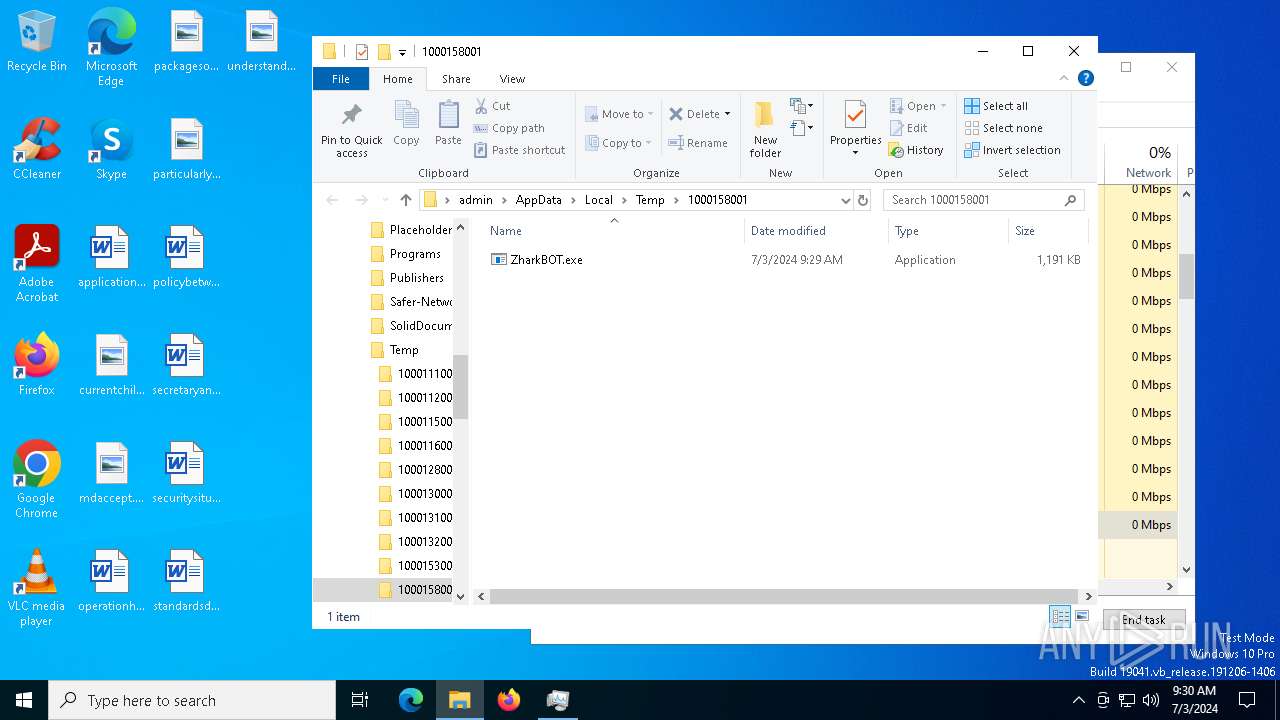Screen dimensions: 1280x720
Task: Open Adobe Acrobat desktop shortcut
Action: [36, 264]
